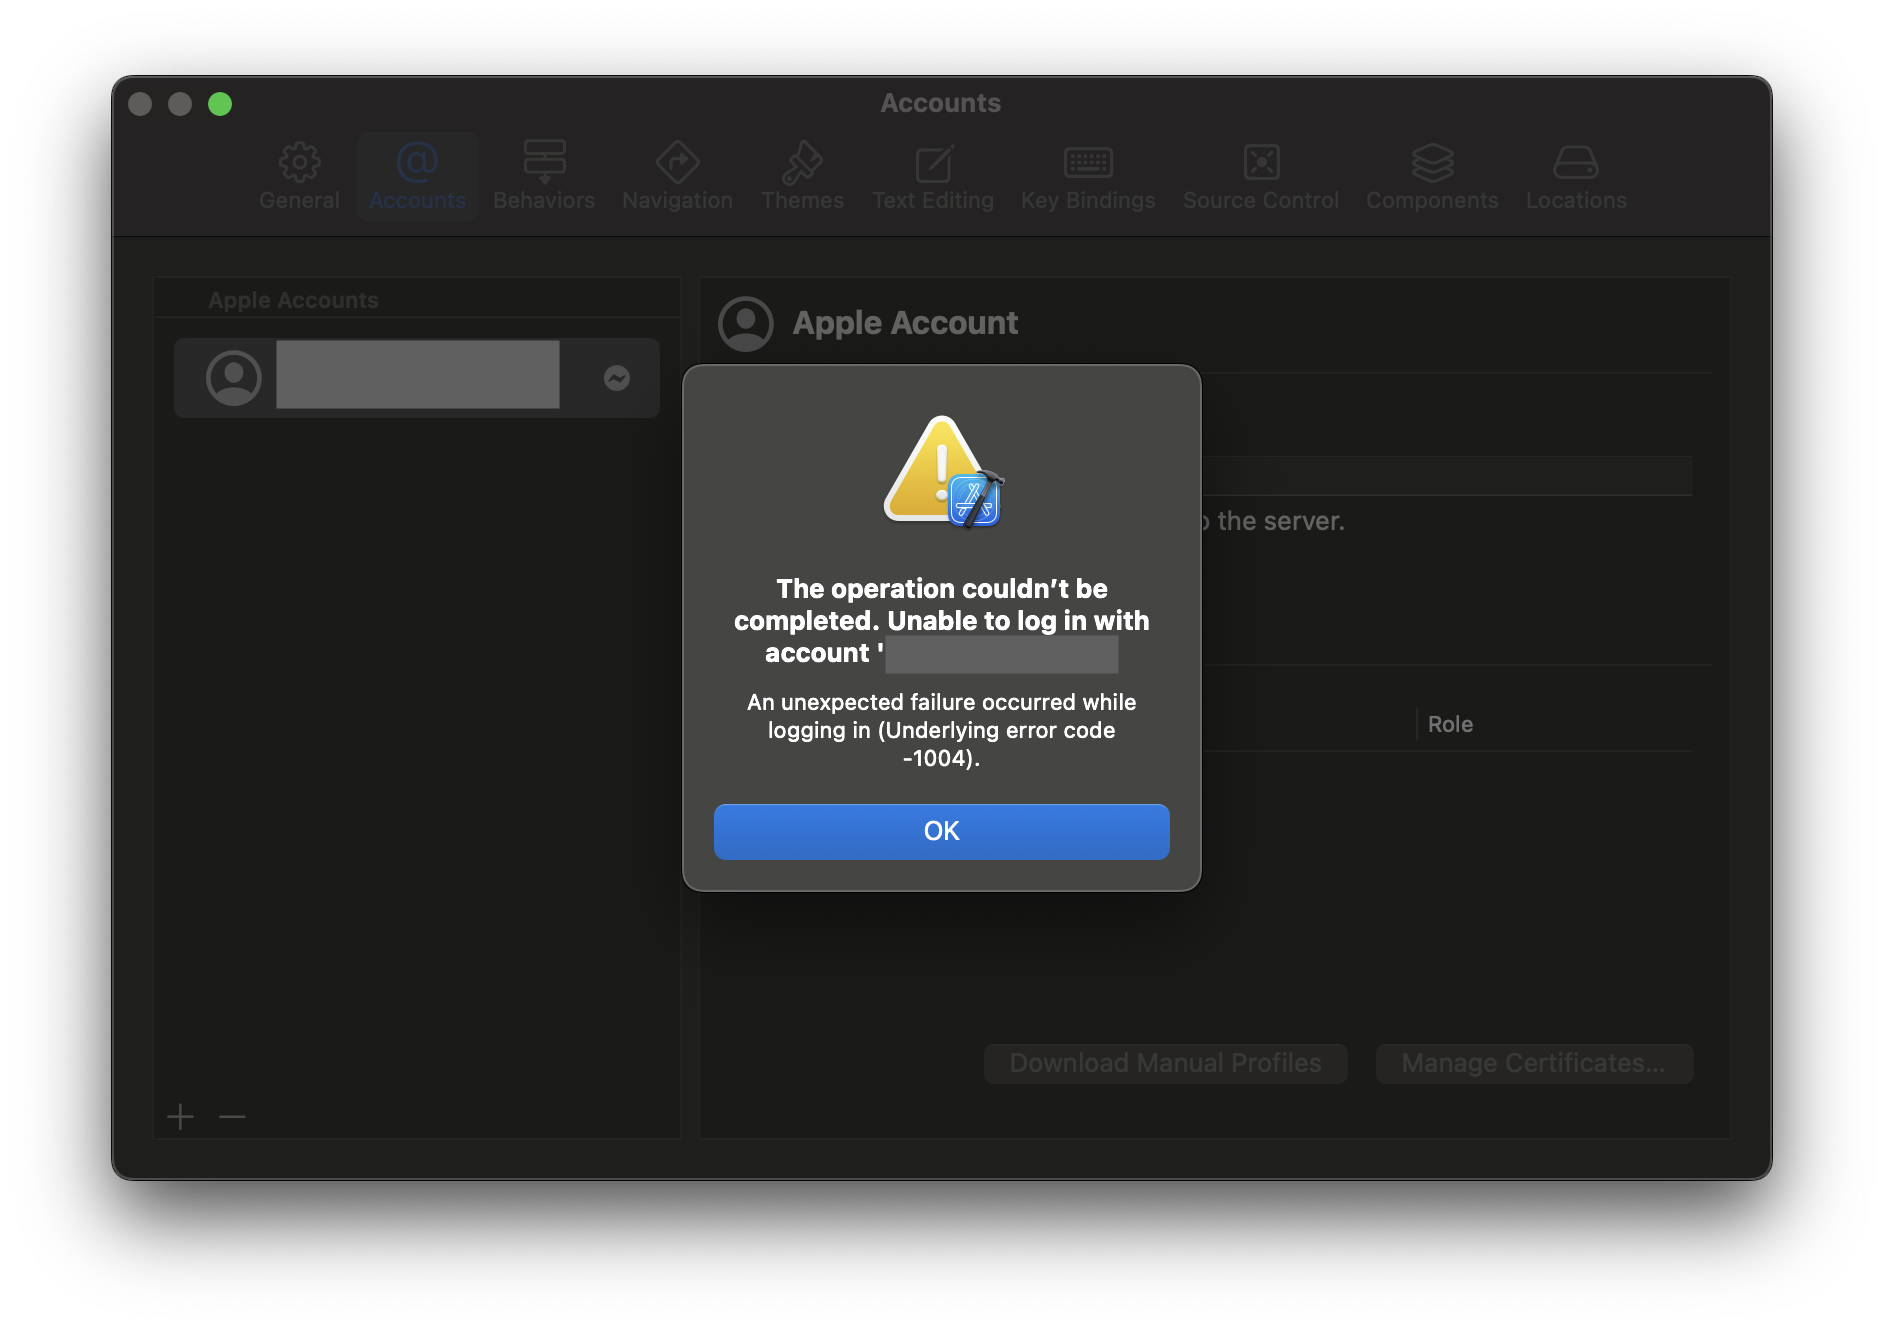Open the General settings gear icon
The width and height of the screenshot is (1884, 1328).
(299, 163)
